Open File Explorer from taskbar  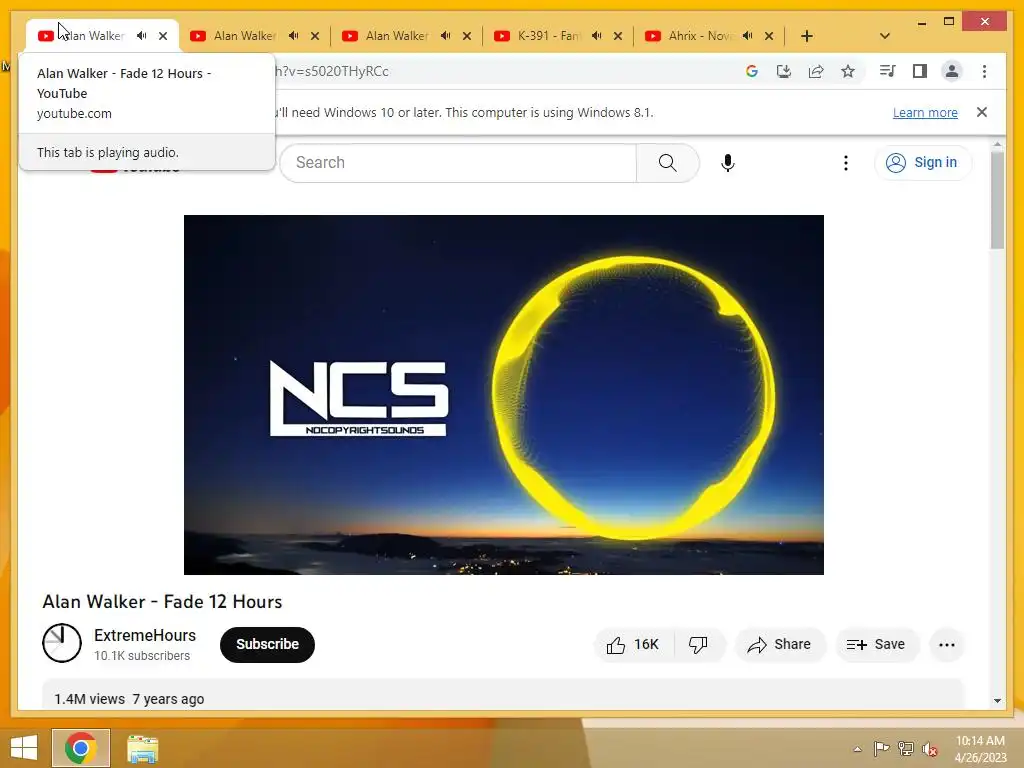(x=142, y=748)
